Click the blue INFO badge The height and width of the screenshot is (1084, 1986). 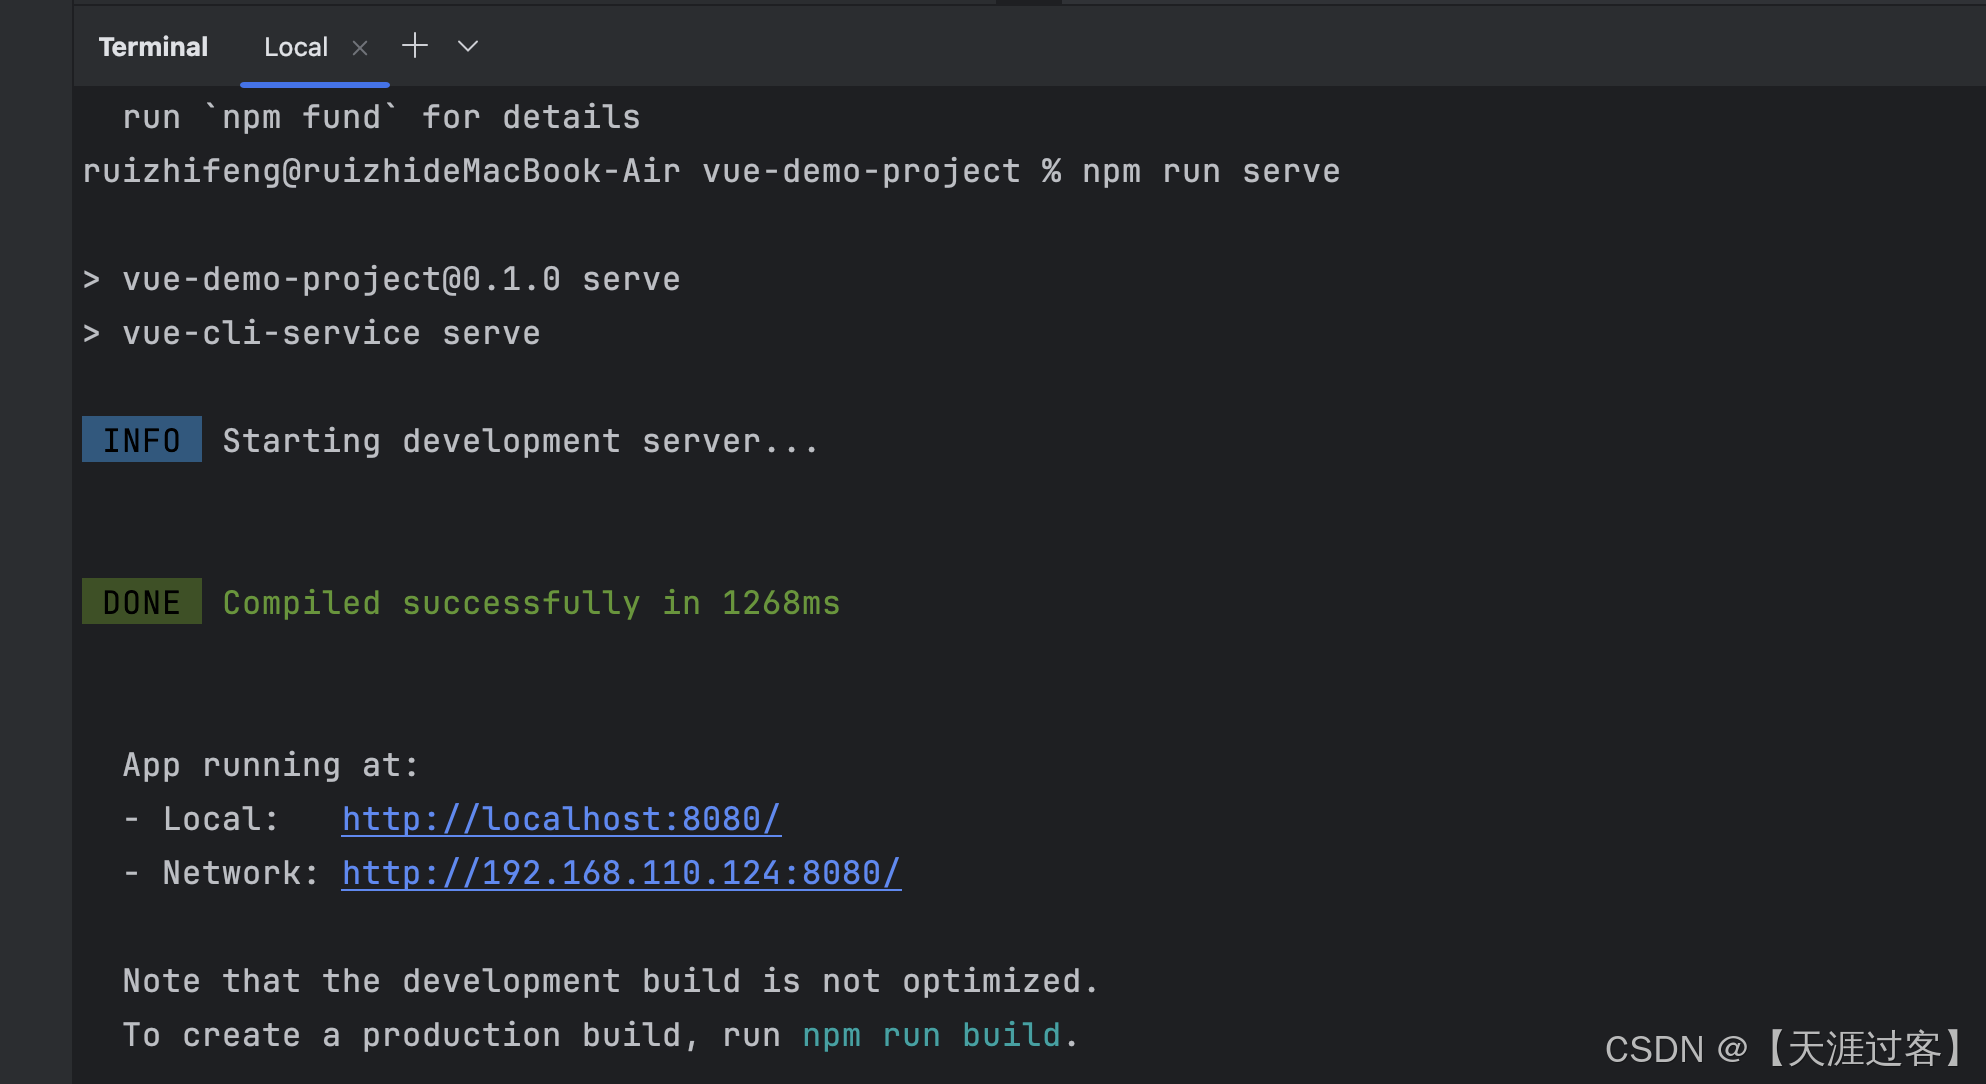(x=142, y=440)
